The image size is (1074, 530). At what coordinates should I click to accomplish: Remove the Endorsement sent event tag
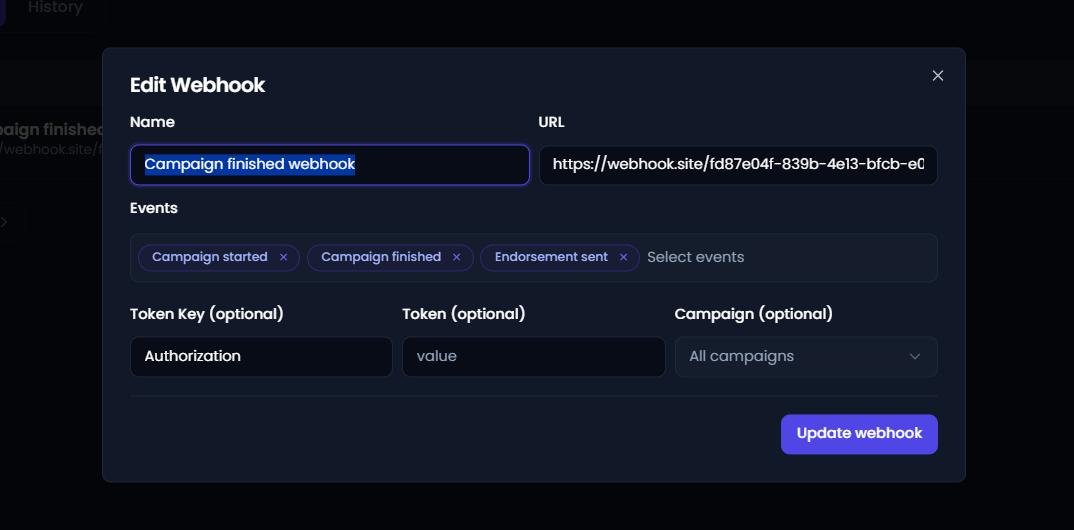tap(623, 257)
